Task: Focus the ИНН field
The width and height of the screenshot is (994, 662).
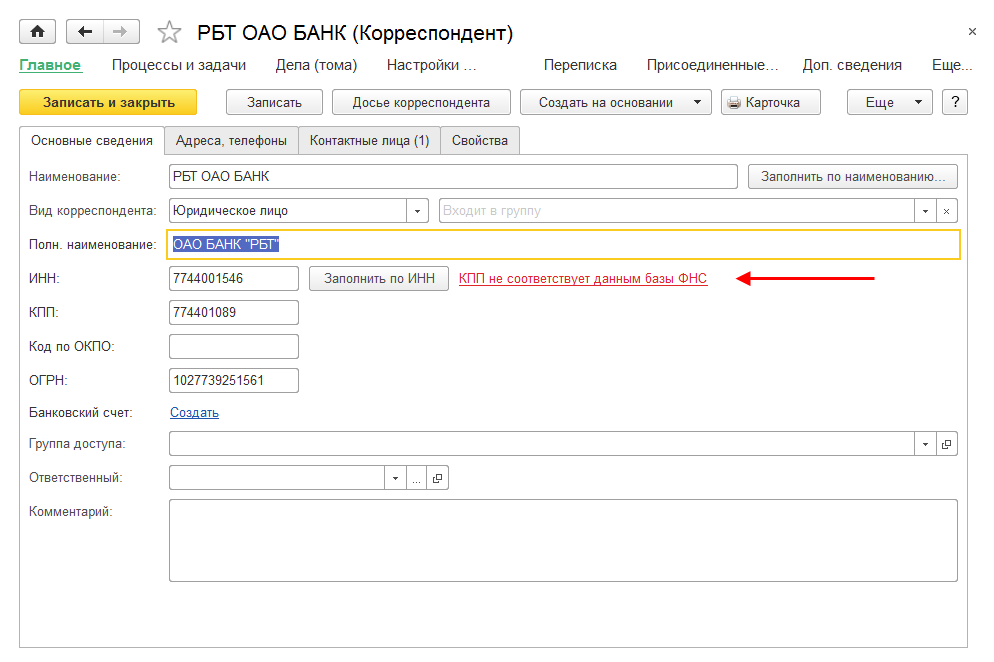Action: pyautogui.click(x=234, y=278)
